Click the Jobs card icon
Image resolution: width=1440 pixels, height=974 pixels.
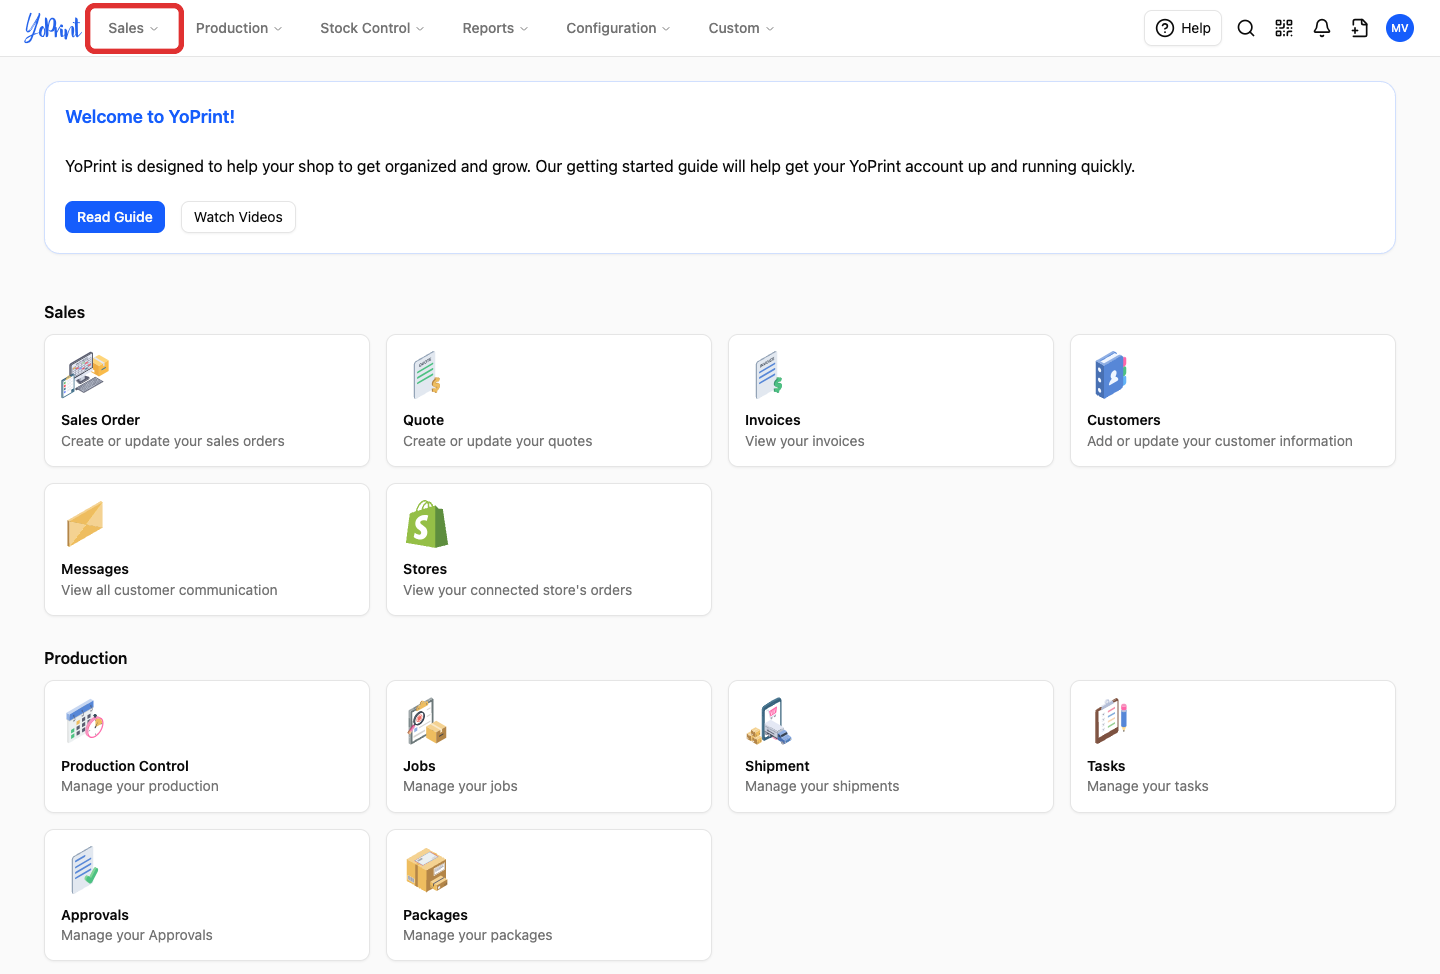[x=427, y=721]
